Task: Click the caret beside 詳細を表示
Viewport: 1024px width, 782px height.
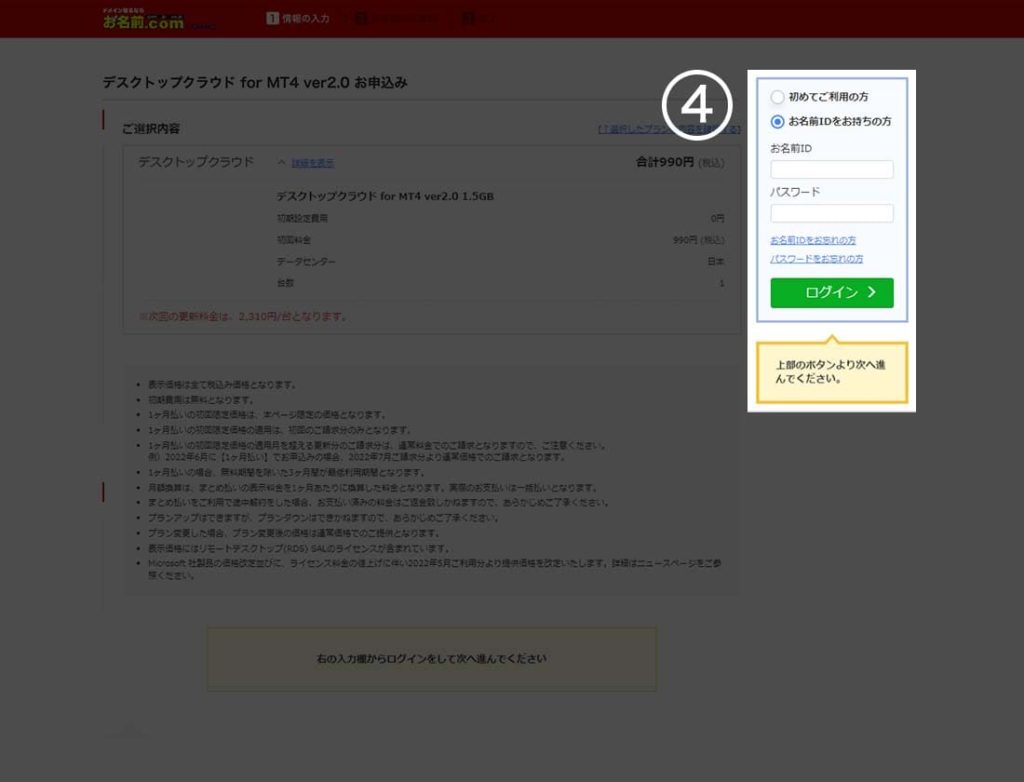Action: point(281,162)
